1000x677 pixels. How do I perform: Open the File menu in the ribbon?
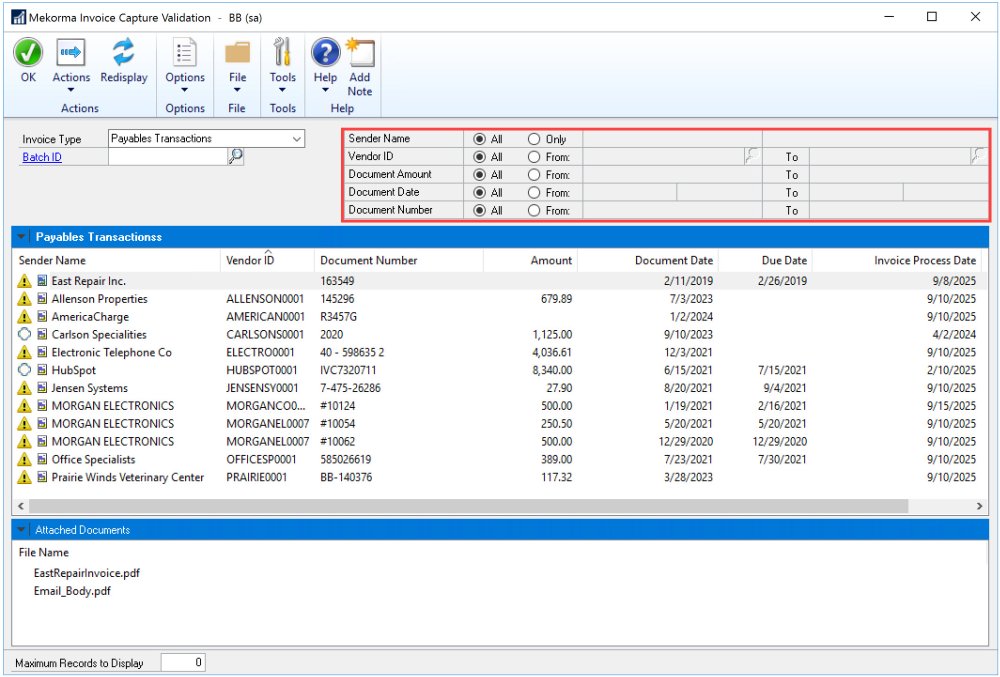(237, 78)
